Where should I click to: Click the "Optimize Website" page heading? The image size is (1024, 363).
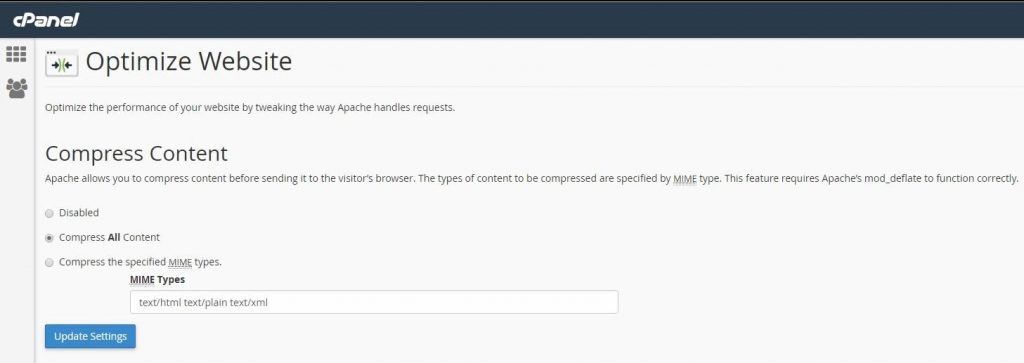[189, 61]
